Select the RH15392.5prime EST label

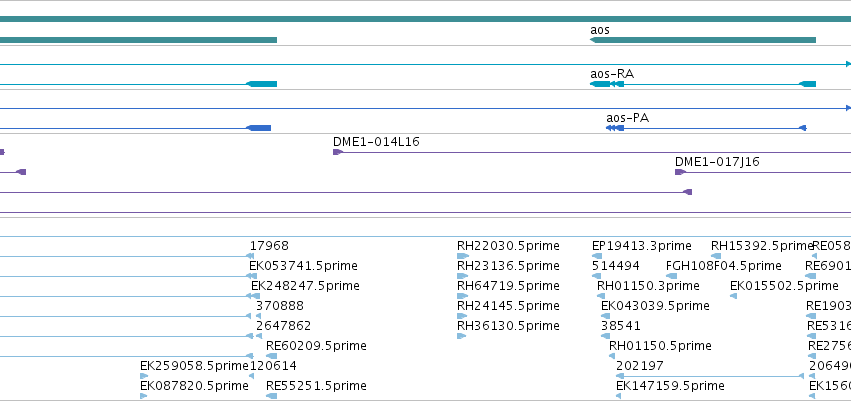(x=762, y=246)
